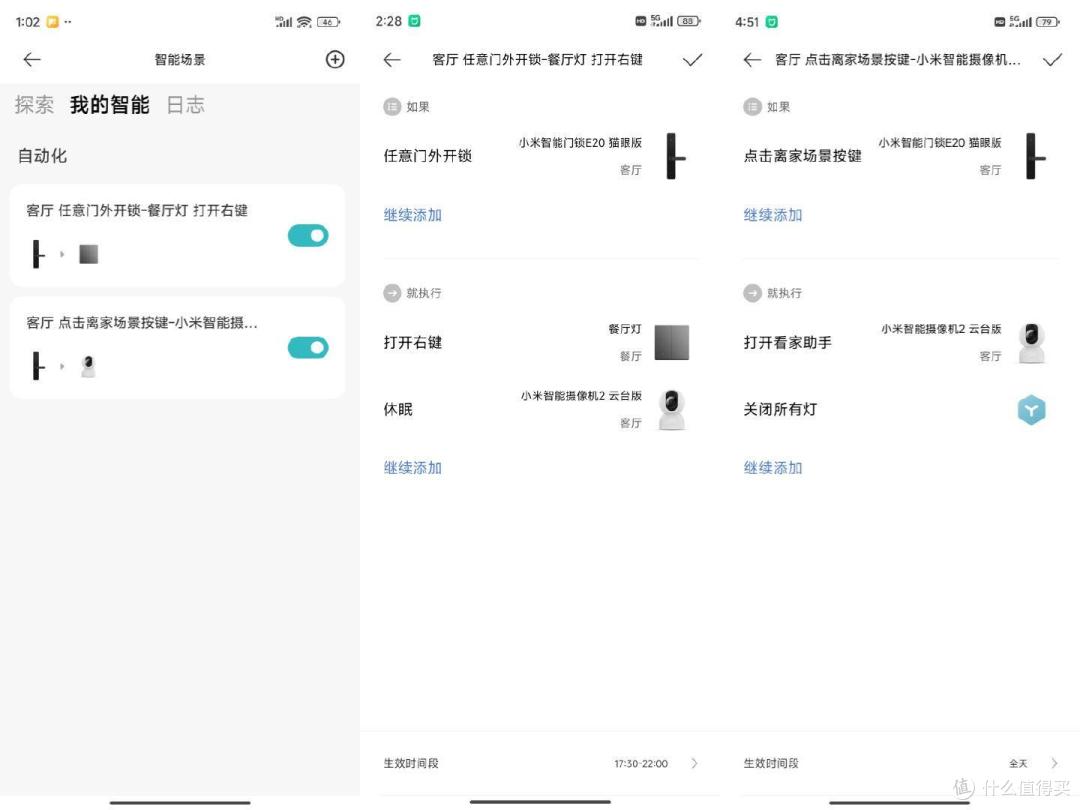Viewport: 1080px width, 810px height.
Task: Tap 继续添加 under the 任意门外开锁 condition
Action: 413,215
